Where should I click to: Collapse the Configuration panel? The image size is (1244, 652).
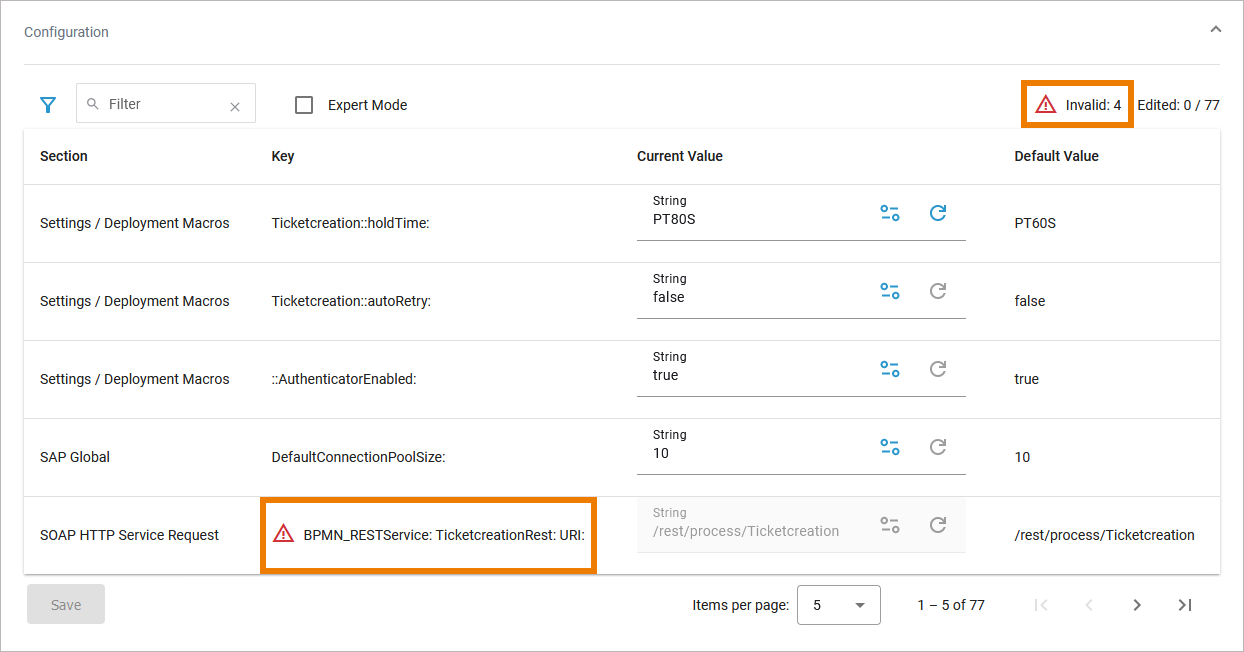coord(1215,30)
